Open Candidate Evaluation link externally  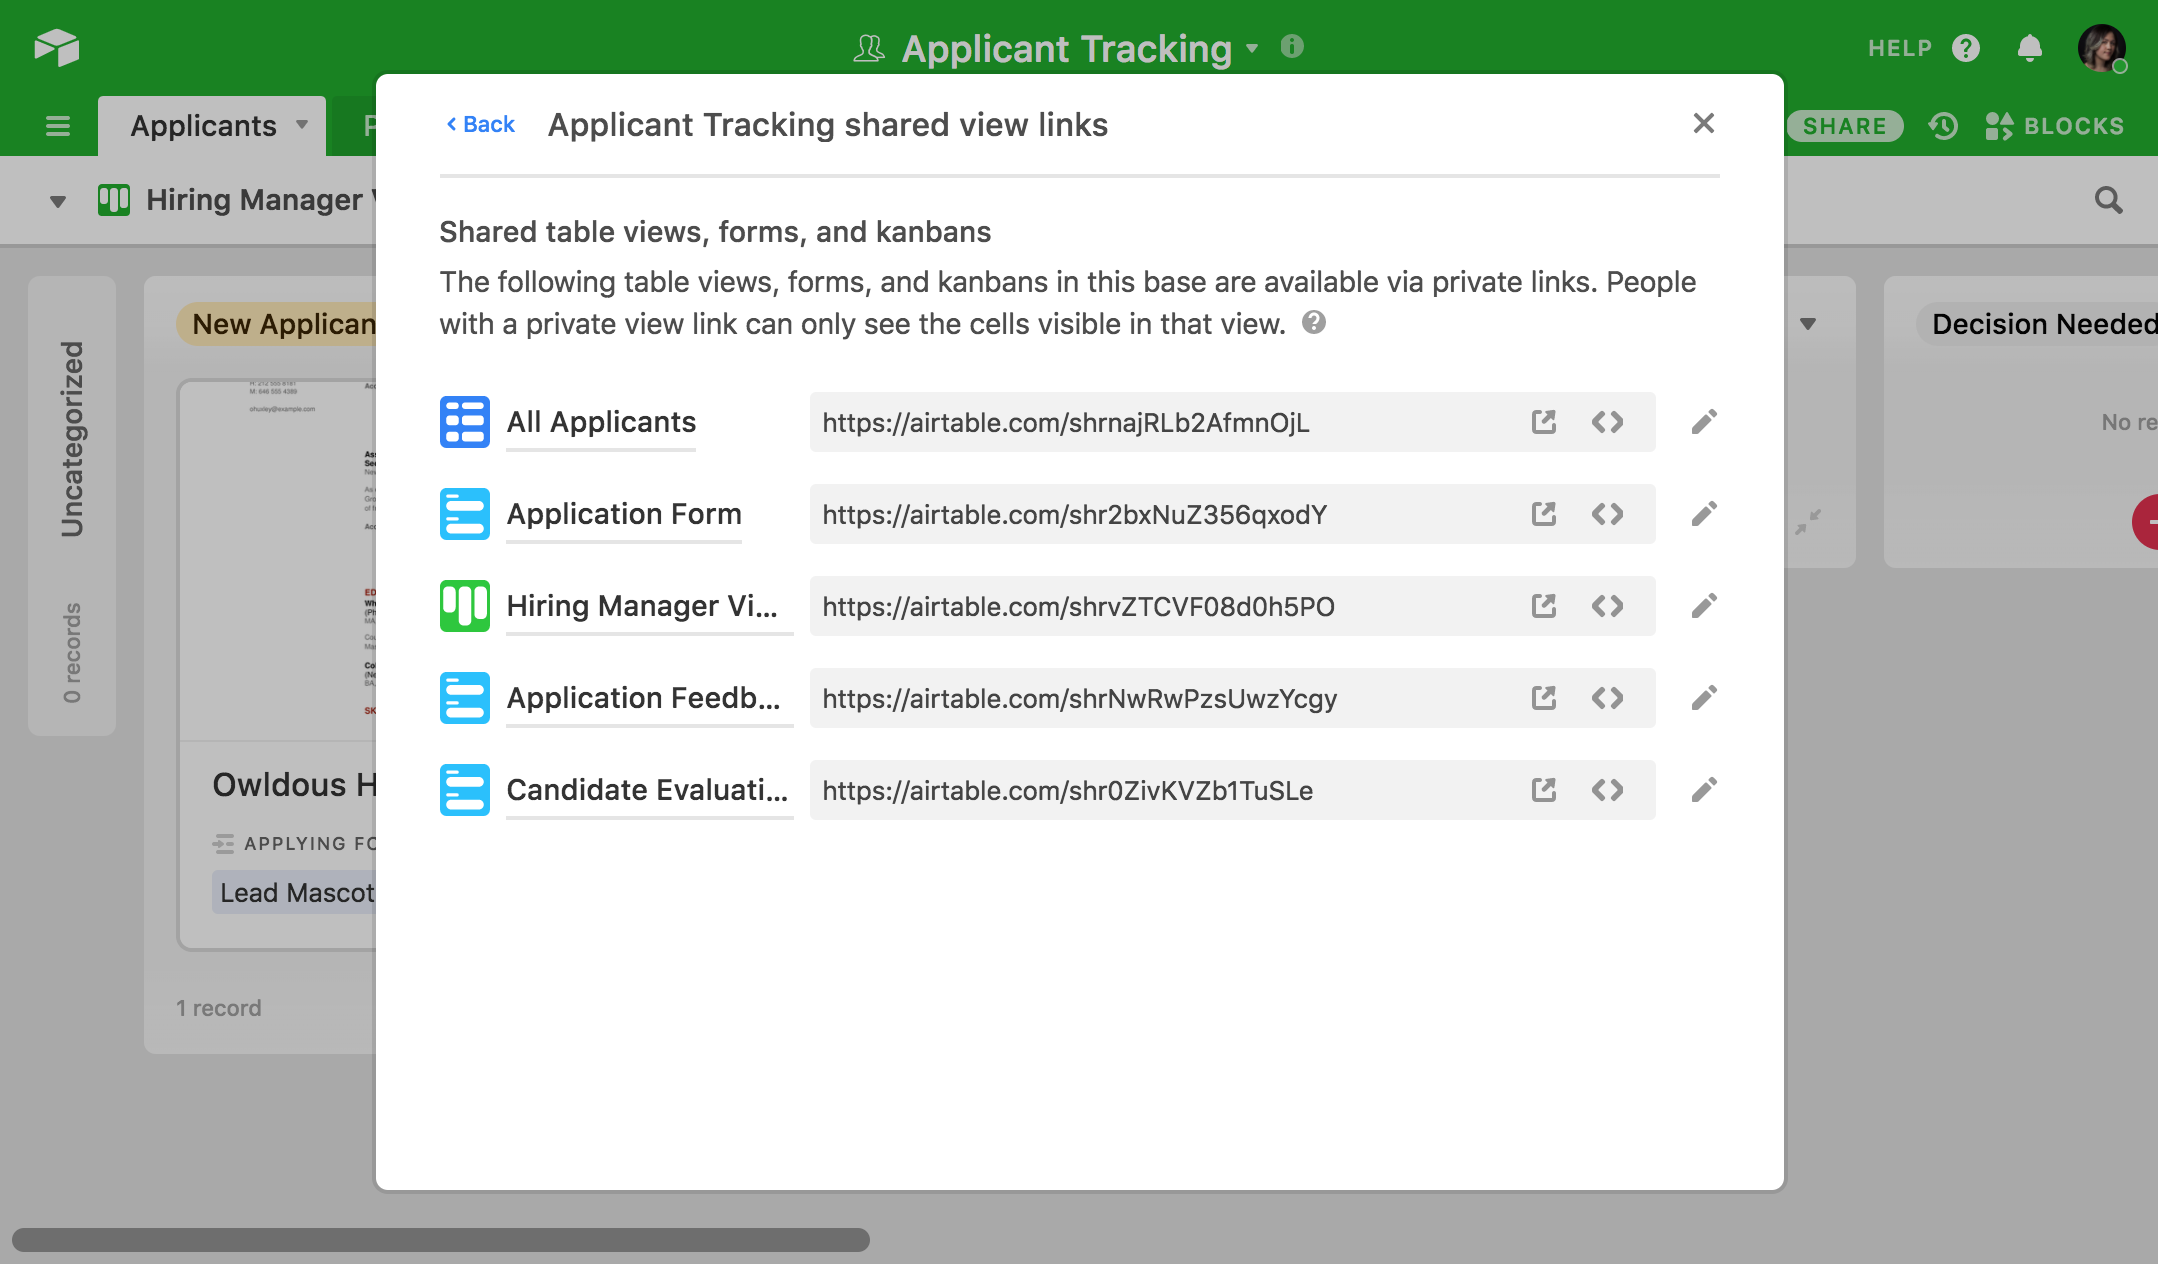coord(1544,790)
